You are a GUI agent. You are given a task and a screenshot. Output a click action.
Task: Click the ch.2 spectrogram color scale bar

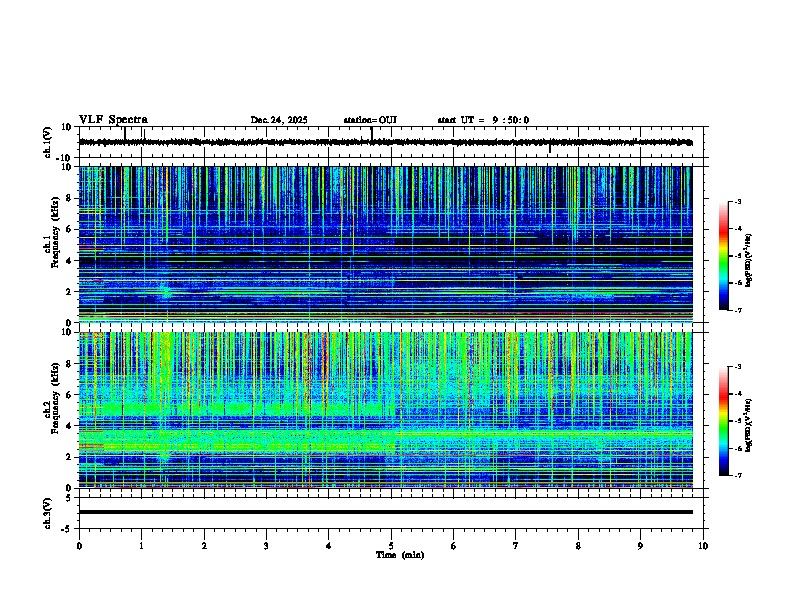pos(723,421)
